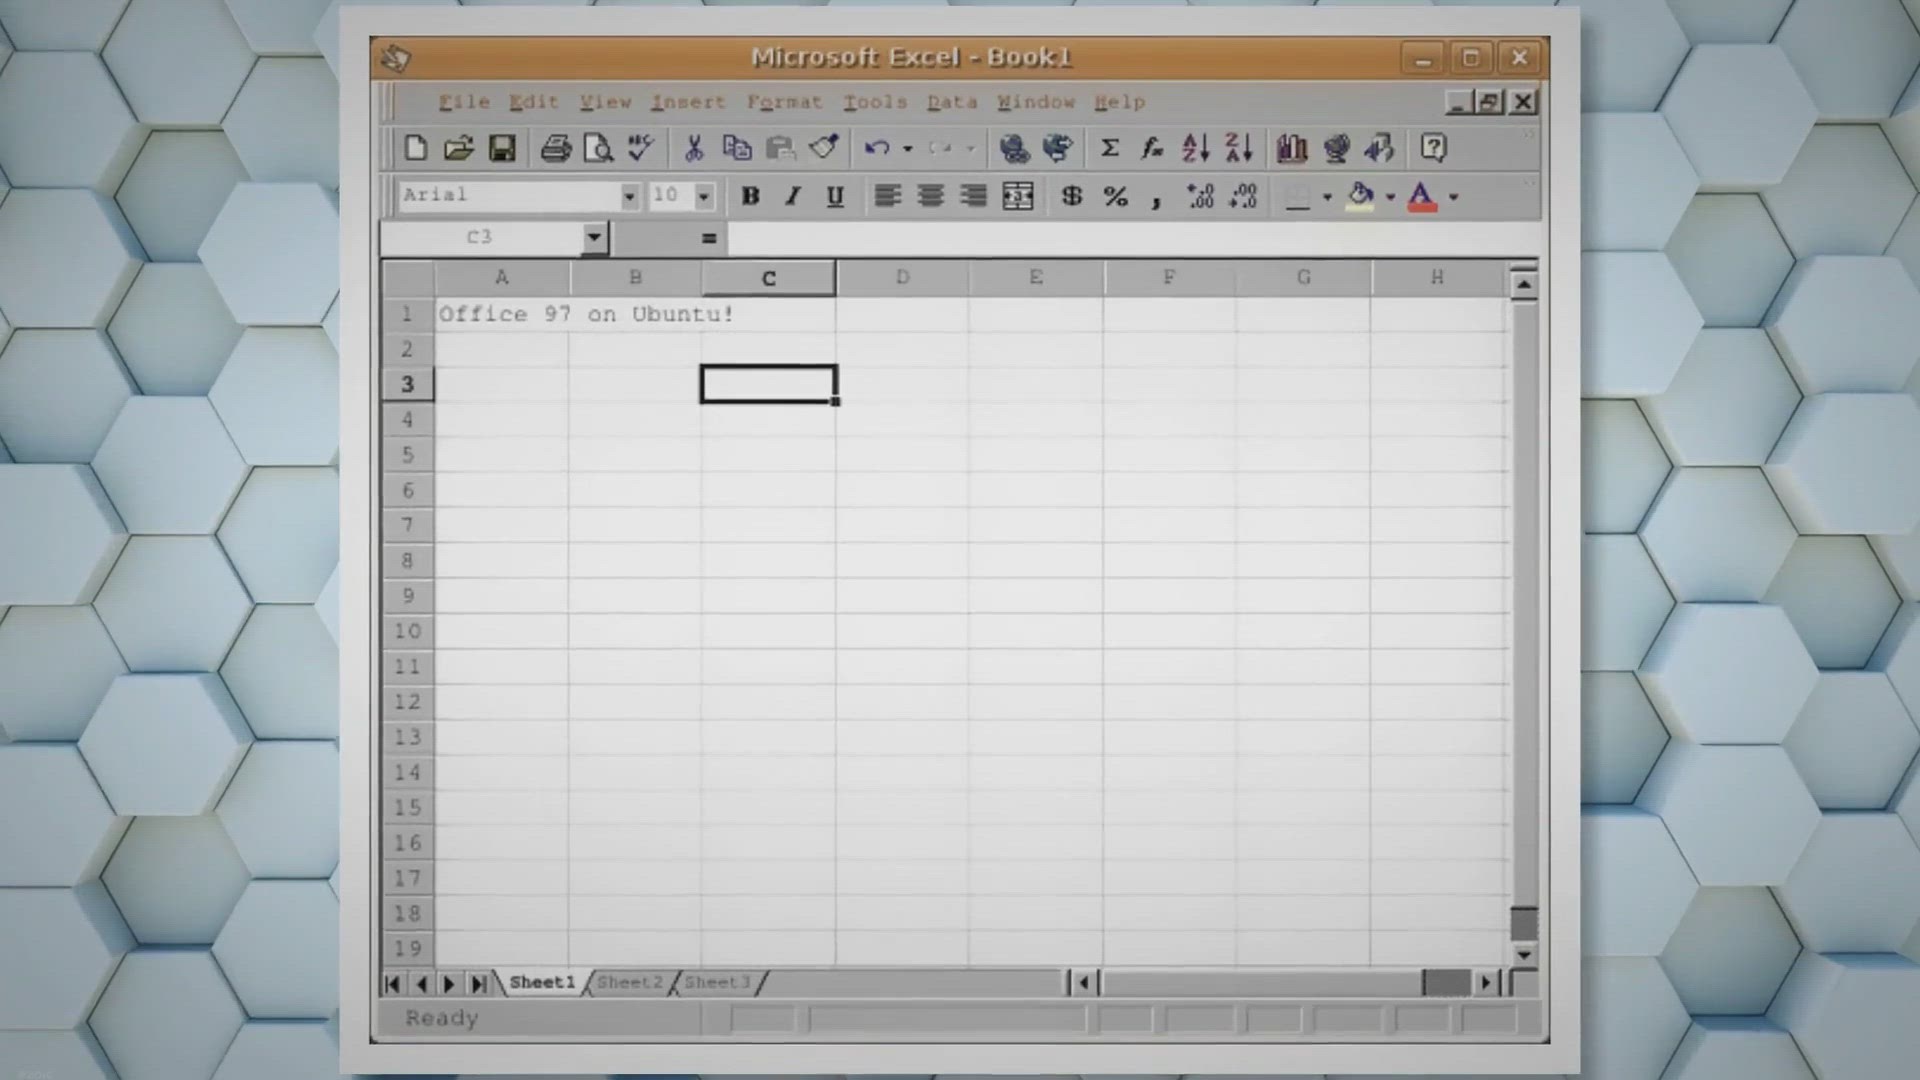
Task: Open the Office Assistant help icon
Action: (1433, 148)
